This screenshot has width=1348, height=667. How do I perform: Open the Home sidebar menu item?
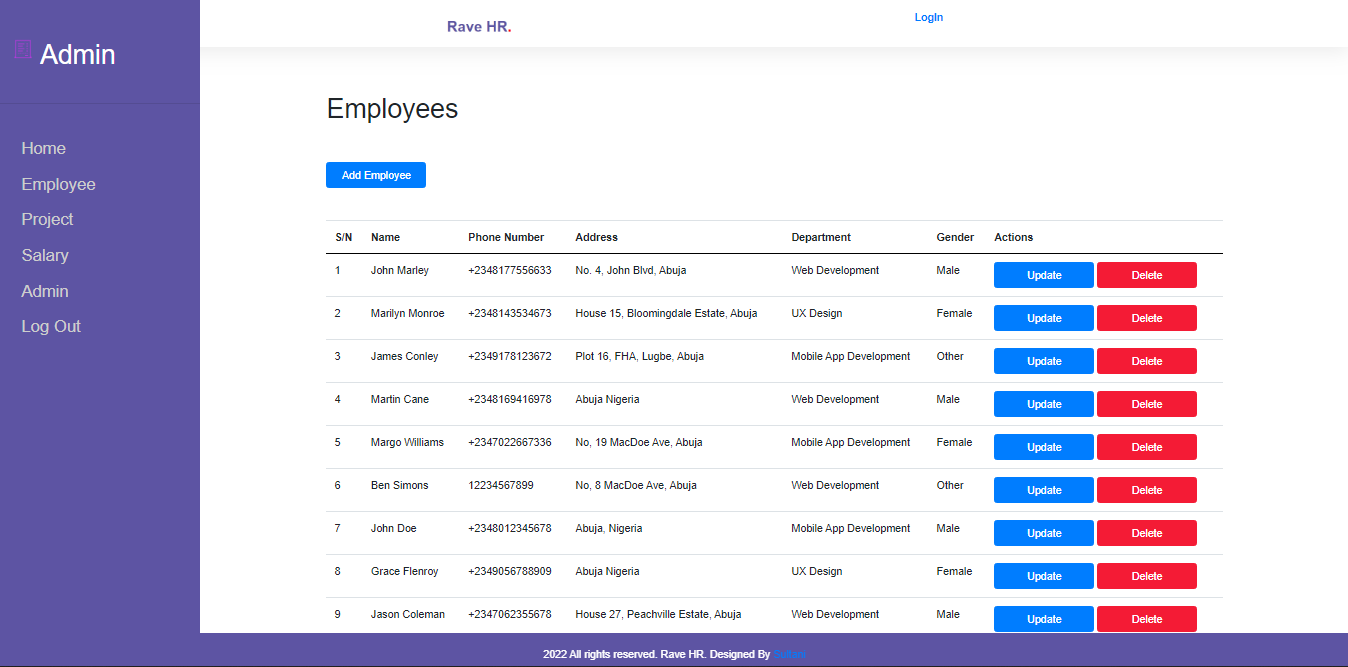point(44,149)
